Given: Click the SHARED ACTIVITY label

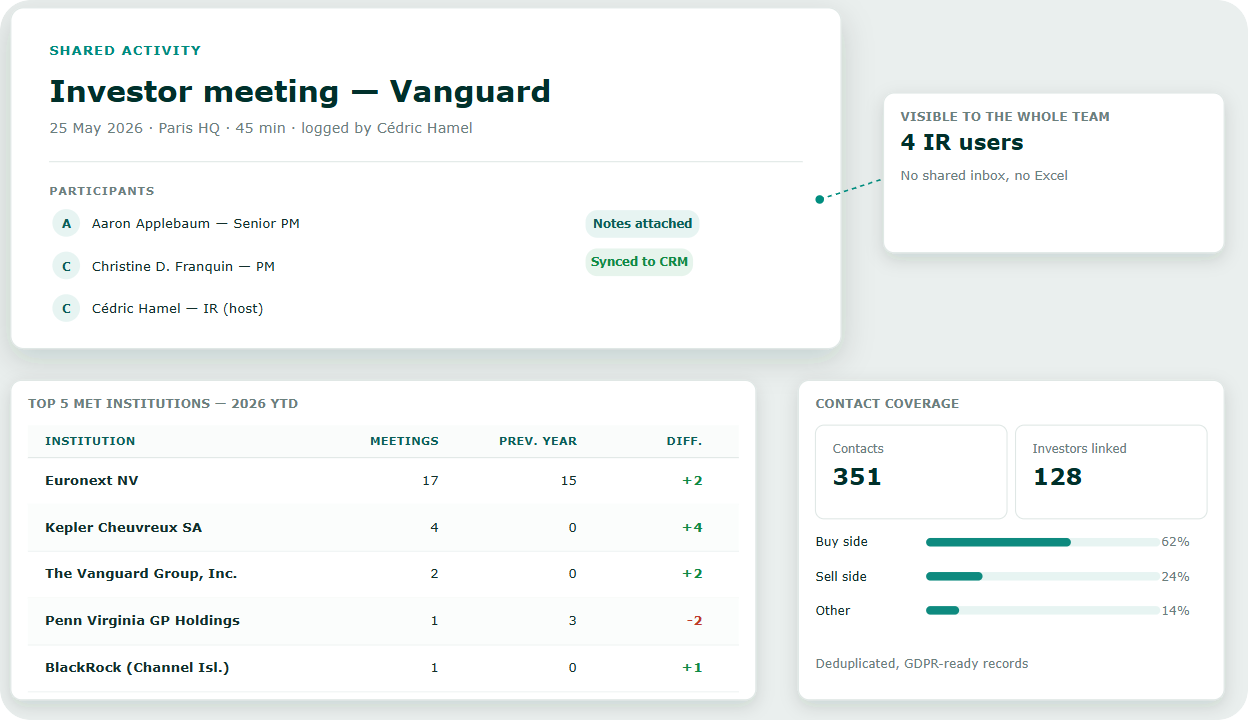Looking at the screenshot, I should click(x=125, y=50).
